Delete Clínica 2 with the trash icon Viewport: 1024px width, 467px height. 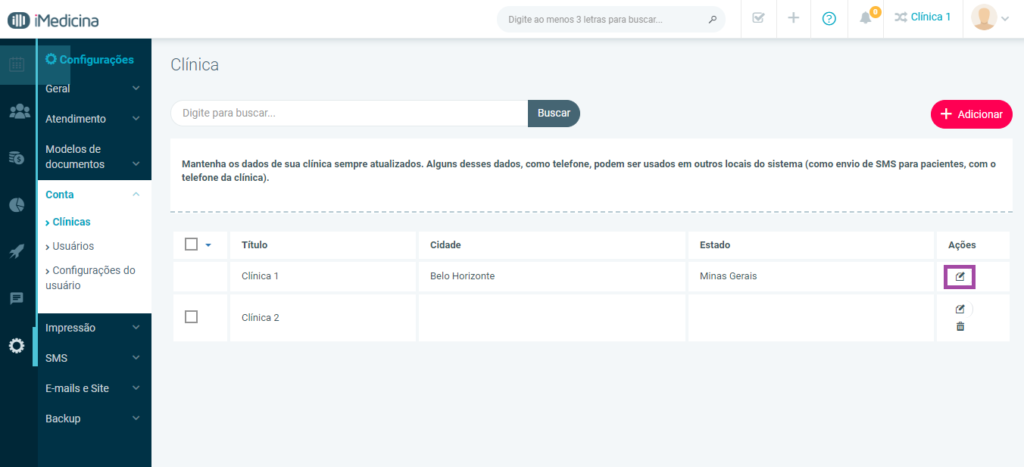pos(960,327)
